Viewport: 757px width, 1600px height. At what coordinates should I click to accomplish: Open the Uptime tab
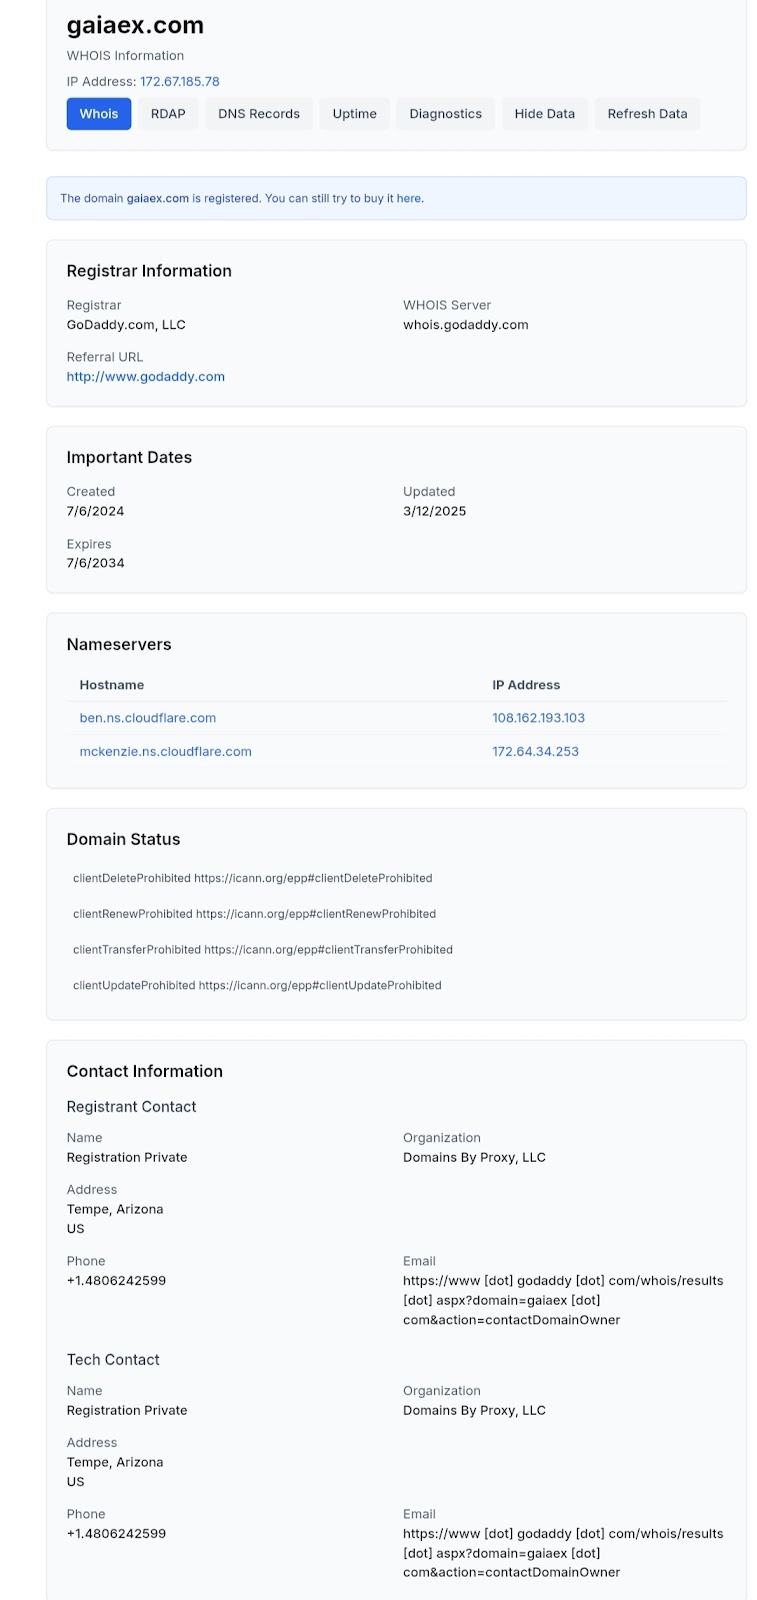click(x=355, y=114)
